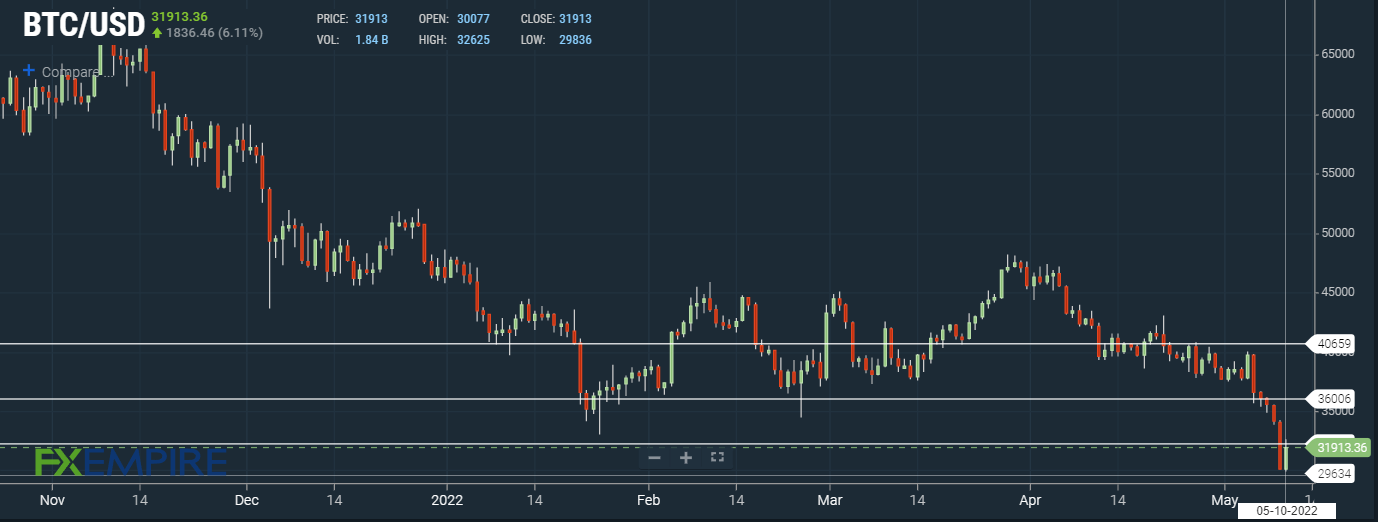Toggle fullscreen chart view icon
1378x522 pixels.
pos(717,458)
